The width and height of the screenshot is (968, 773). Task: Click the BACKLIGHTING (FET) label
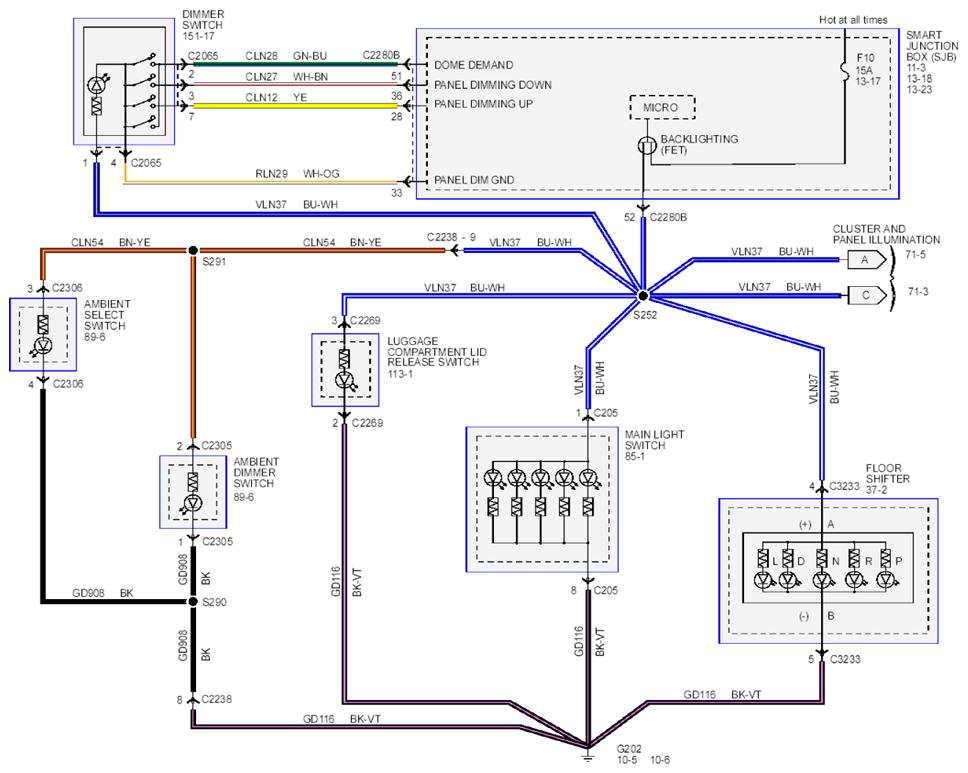tap(699, 144)
